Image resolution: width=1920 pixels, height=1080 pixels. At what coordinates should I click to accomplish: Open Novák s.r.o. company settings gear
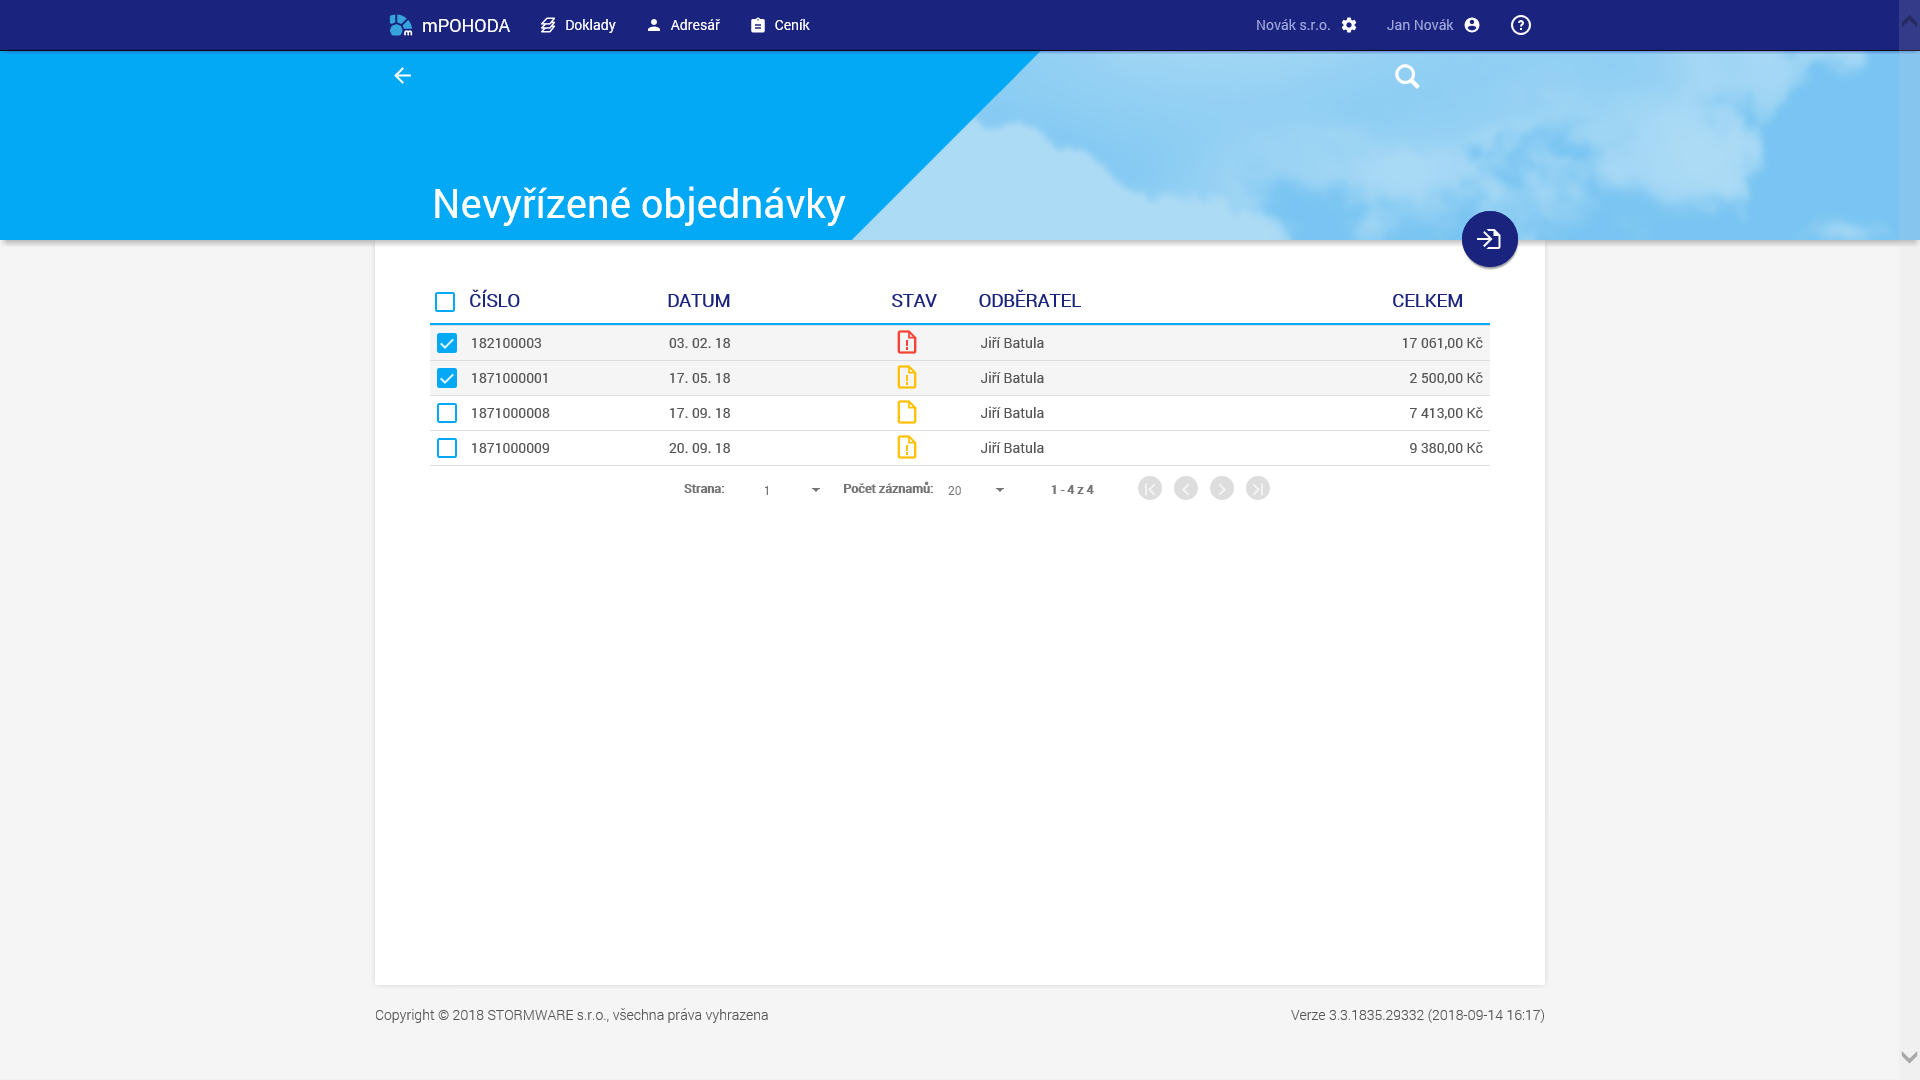pyautogui.click(x=1349, y=25)
